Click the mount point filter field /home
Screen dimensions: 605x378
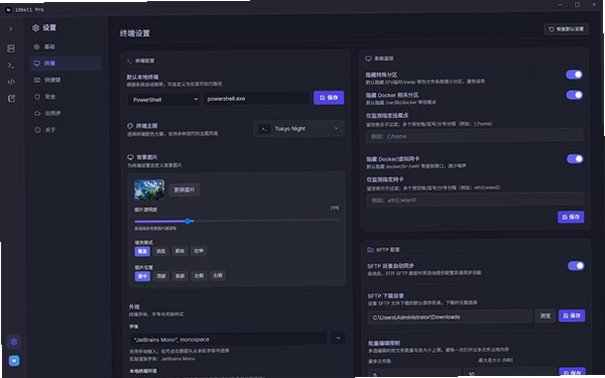[x=474, y=136]
